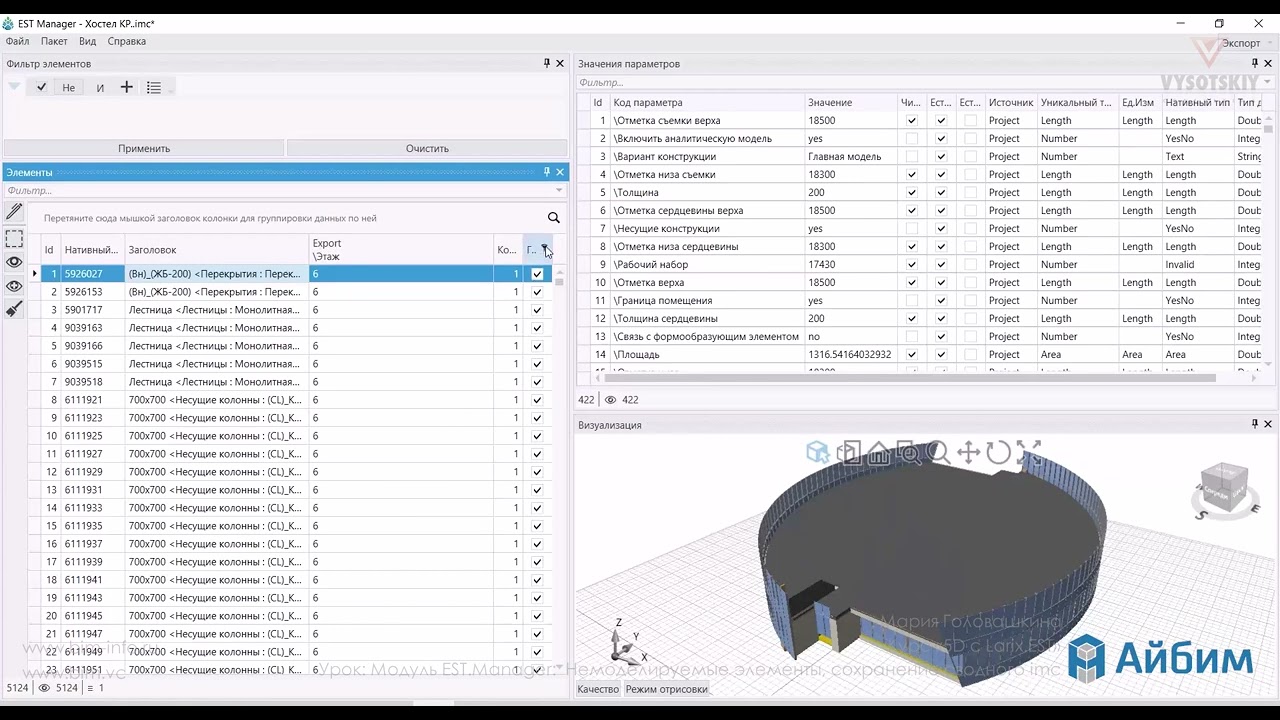
Task: Sort parameters by Источник header
Action: click(x=1011, y=102)
